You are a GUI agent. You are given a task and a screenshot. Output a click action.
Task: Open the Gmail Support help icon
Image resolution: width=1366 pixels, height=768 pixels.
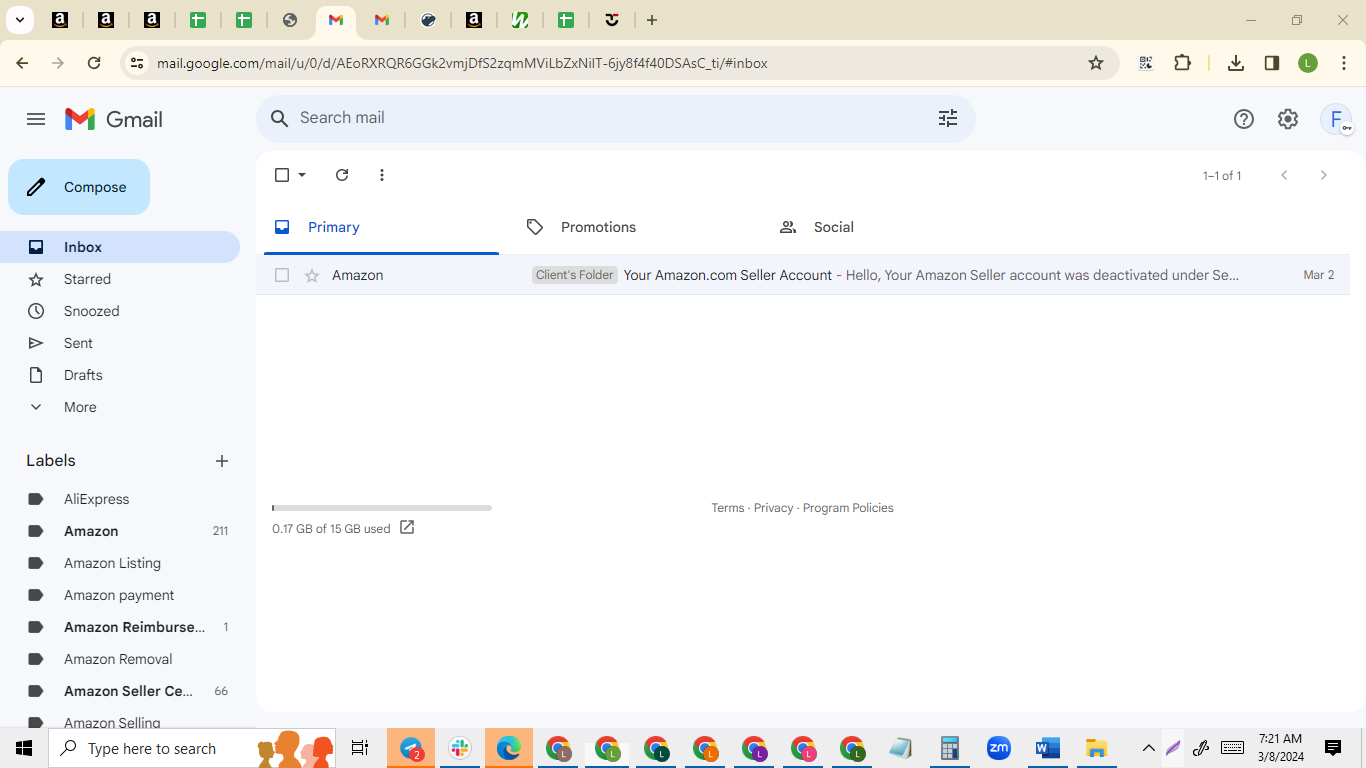pos(1244,119)
